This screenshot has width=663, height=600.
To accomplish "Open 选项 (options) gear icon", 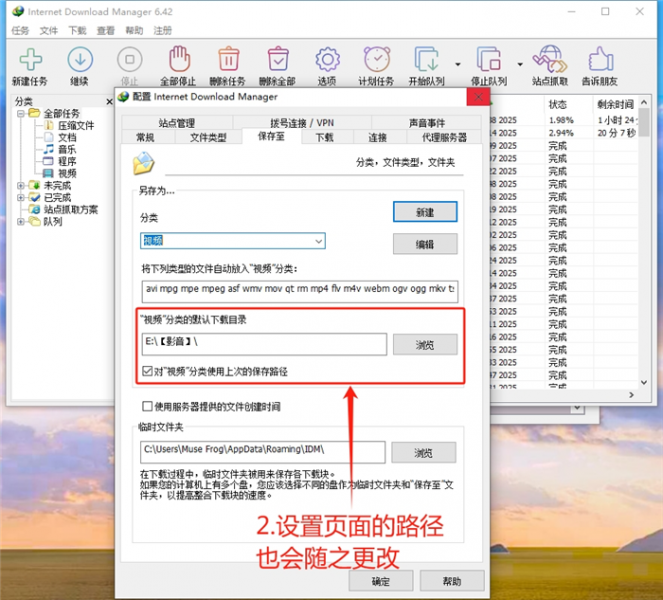I will click(x=328, y=60).
